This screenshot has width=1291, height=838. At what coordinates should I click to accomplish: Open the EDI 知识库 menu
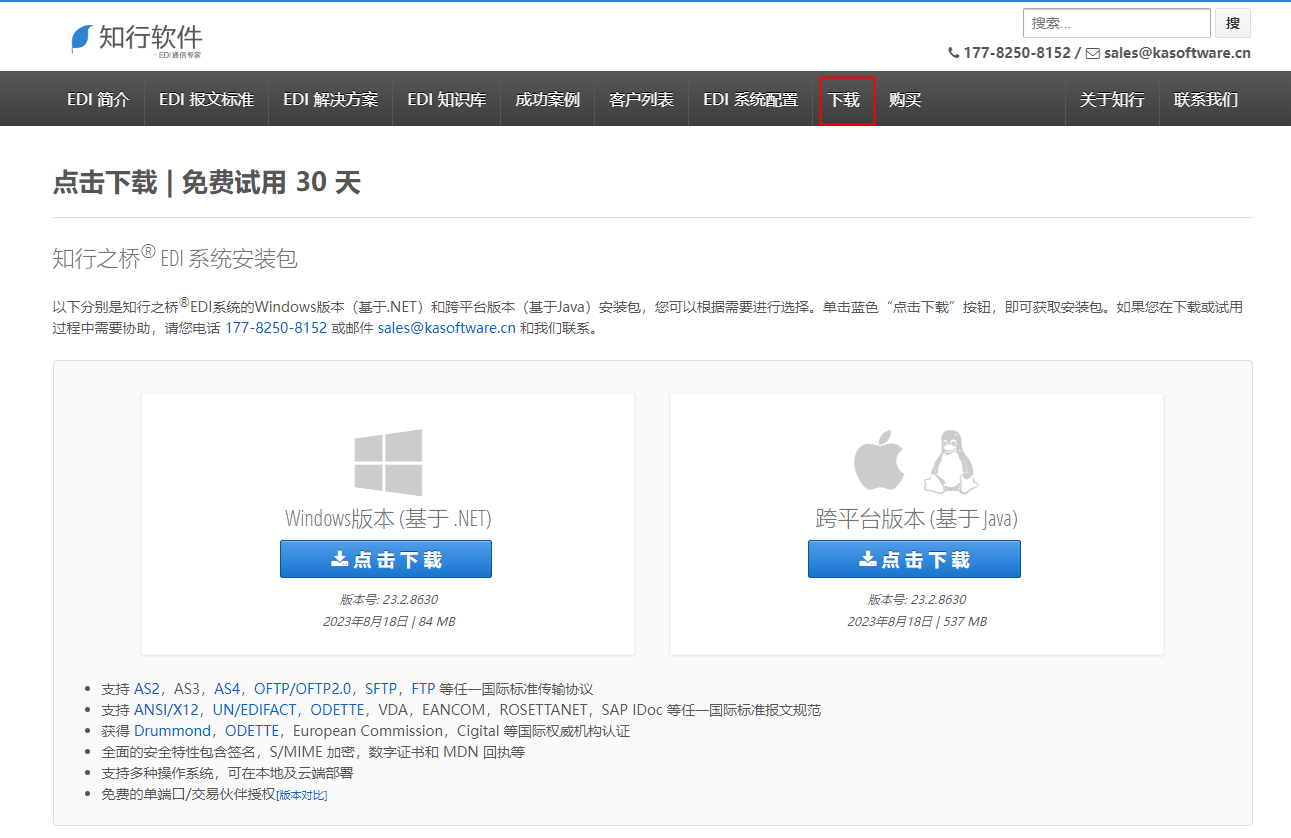point(446,99)
